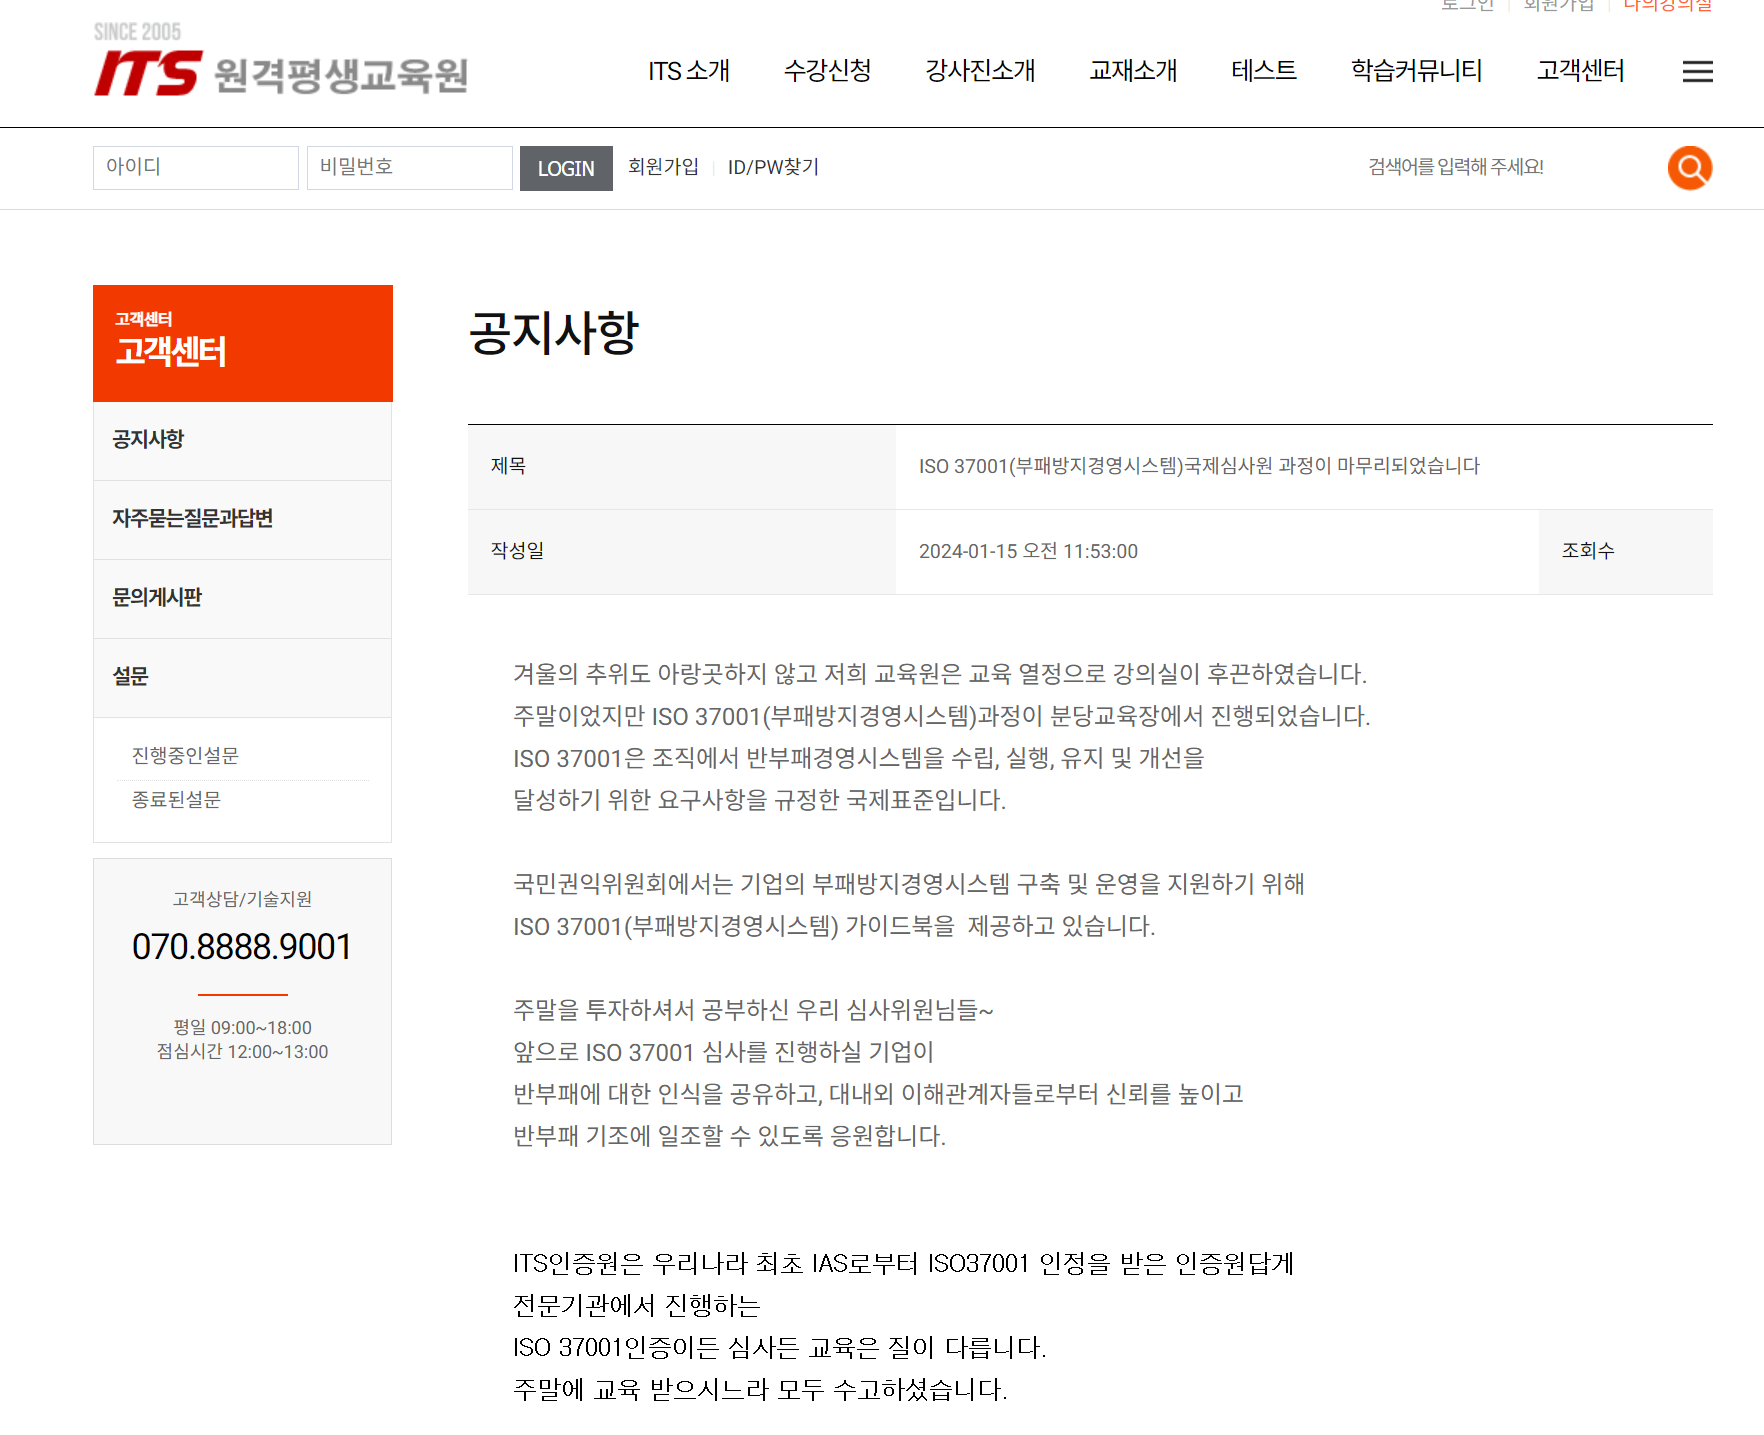Click 평일 09:00~18:00 hours text
This screenshot has height=1435, width=1764.
(242, 1028)
